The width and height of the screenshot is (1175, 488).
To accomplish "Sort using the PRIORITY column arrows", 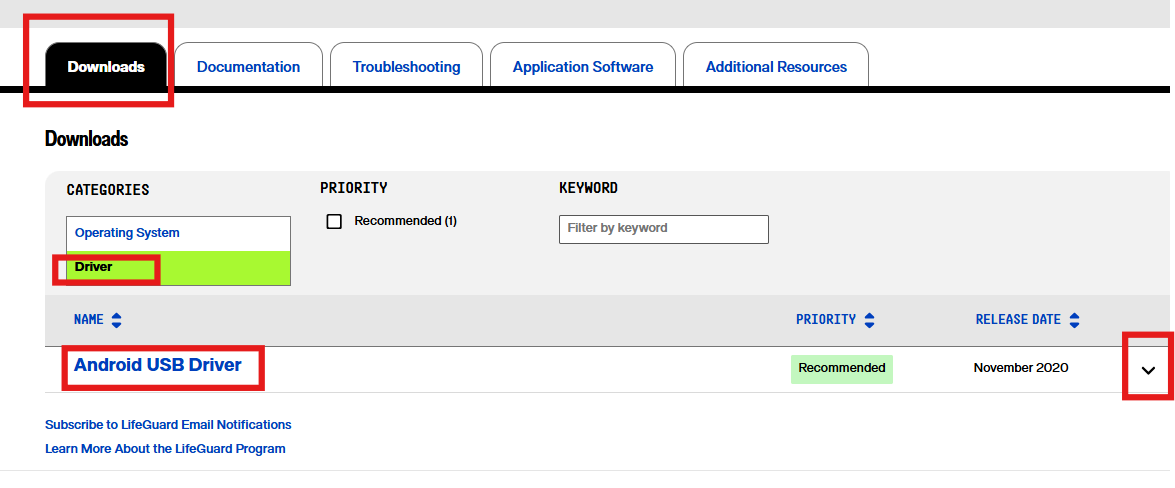I will tap(869, 321).
